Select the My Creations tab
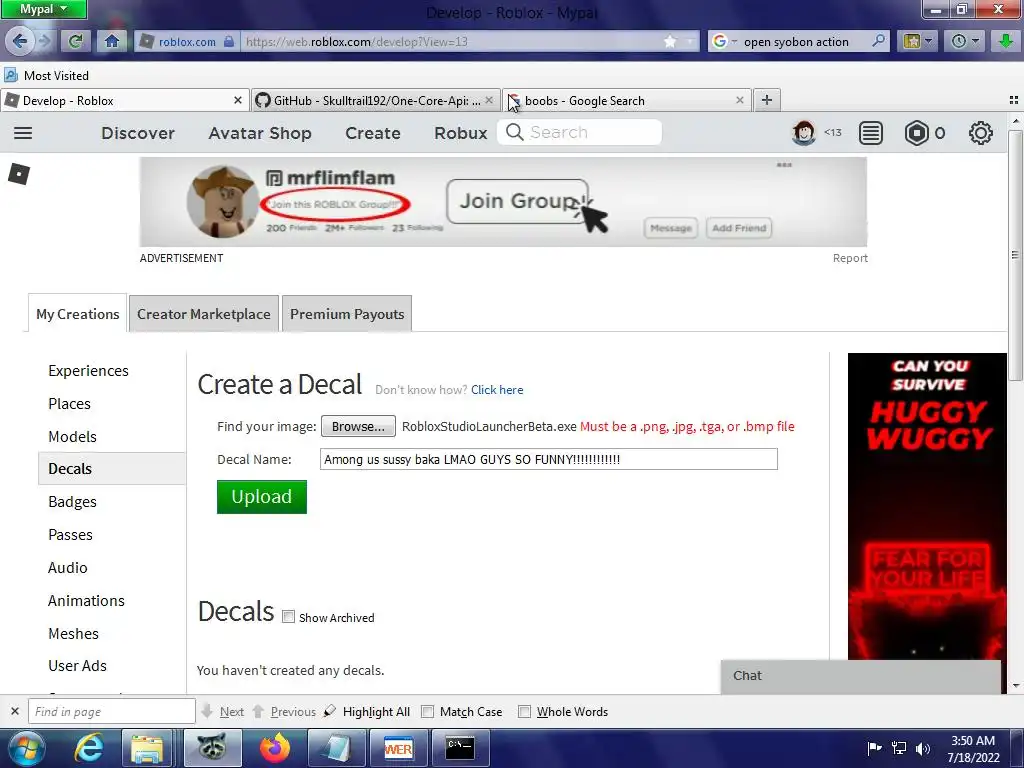Viewport: 1024px width, 768px height. point(78,314)
